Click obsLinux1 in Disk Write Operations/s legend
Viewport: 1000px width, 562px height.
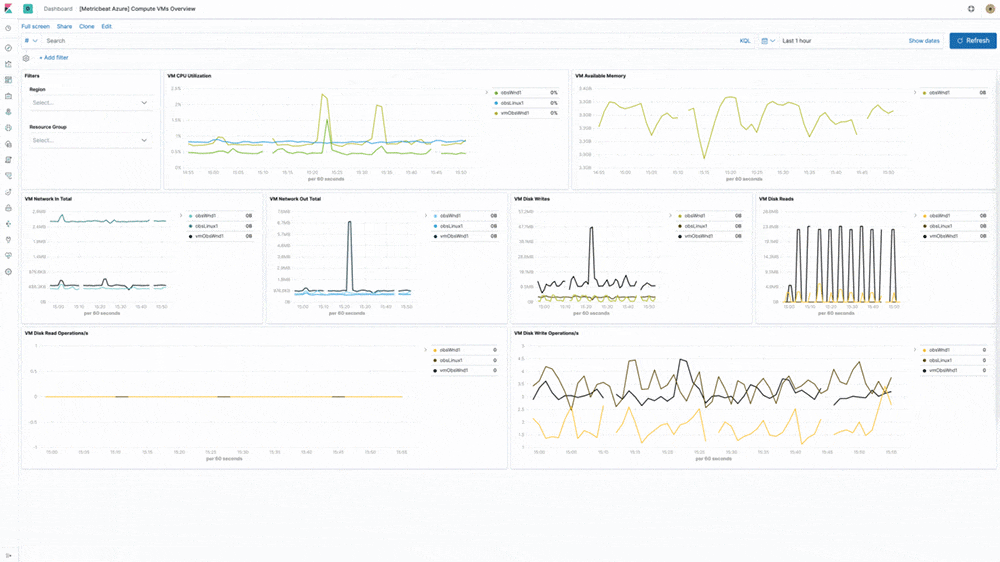click(x=941, y=360)
